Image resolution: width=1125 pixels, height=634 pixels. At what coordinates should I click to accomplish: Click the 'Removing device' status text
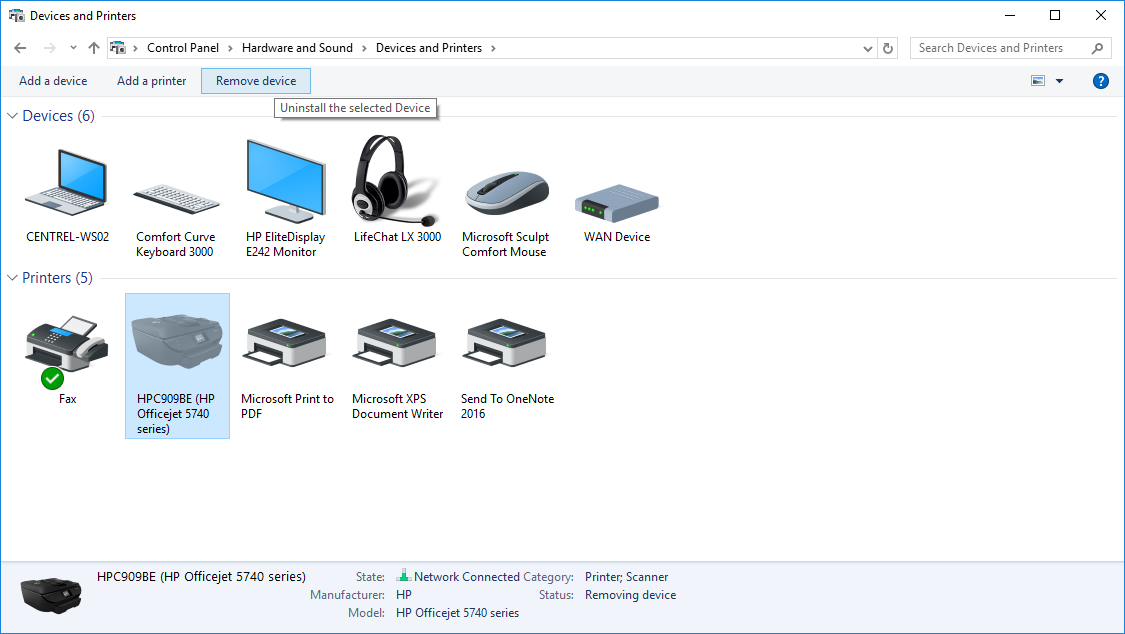(x=630, y=595)
